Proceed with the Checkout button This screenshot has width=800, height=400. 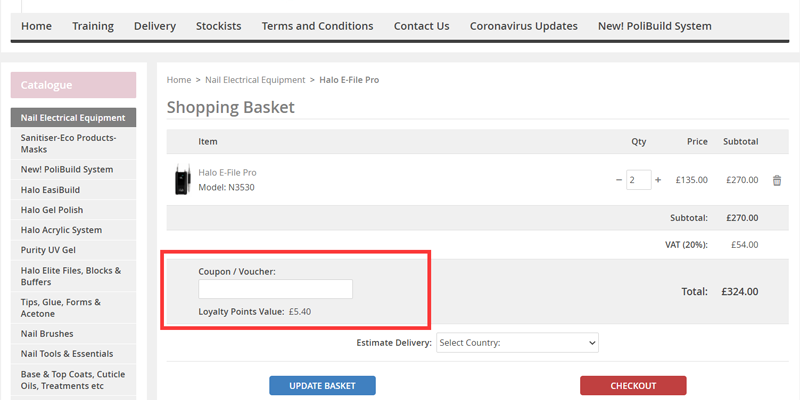(x=633, y=386)
